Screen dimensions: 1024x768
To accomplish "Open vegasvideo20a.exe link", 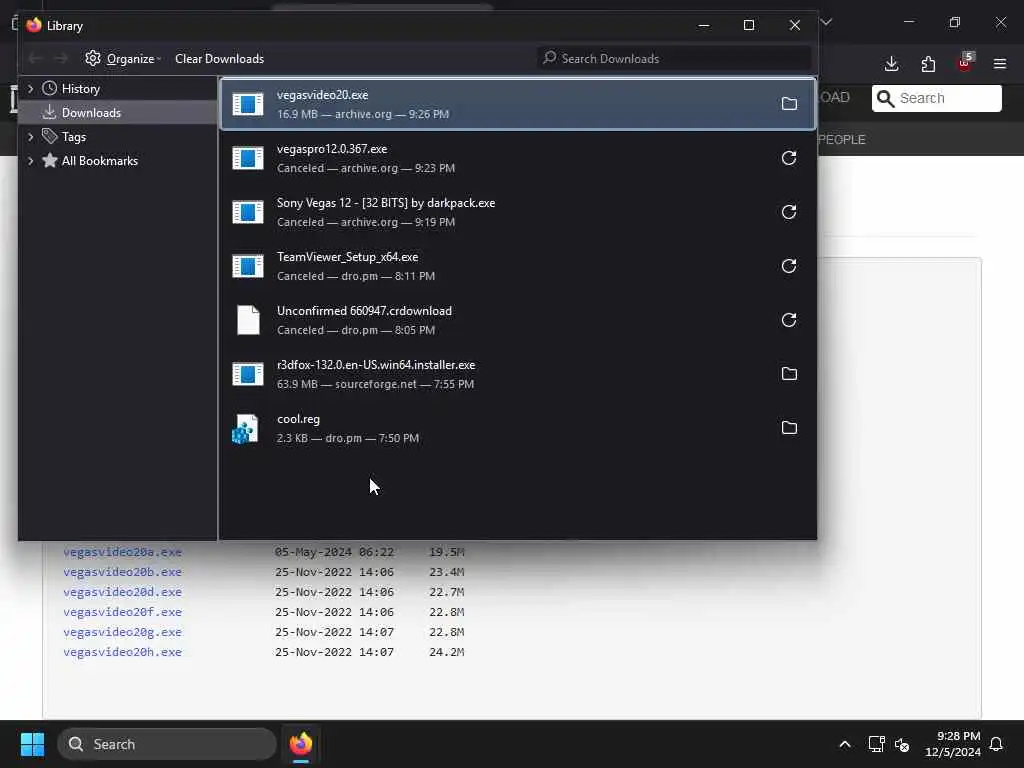I will [x=122, y=552].
